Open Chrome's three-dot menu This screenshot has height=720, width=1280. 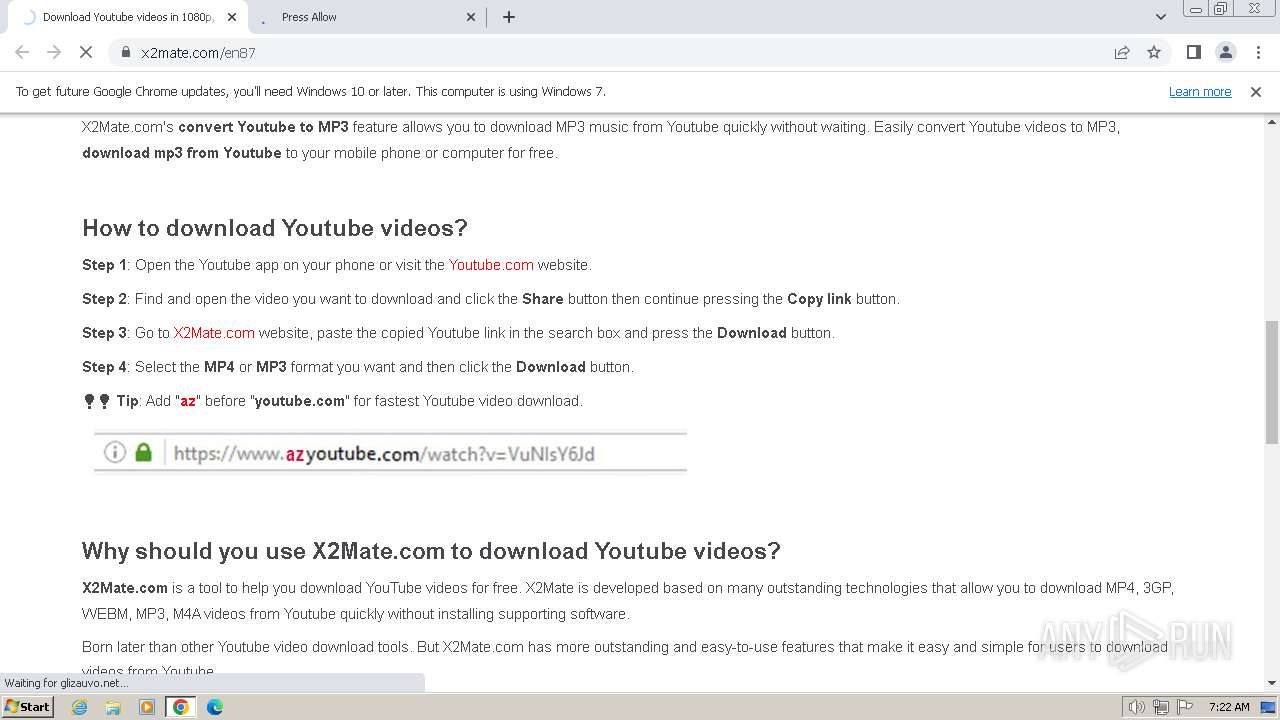pyautogui.click(x=1258, y=52)
